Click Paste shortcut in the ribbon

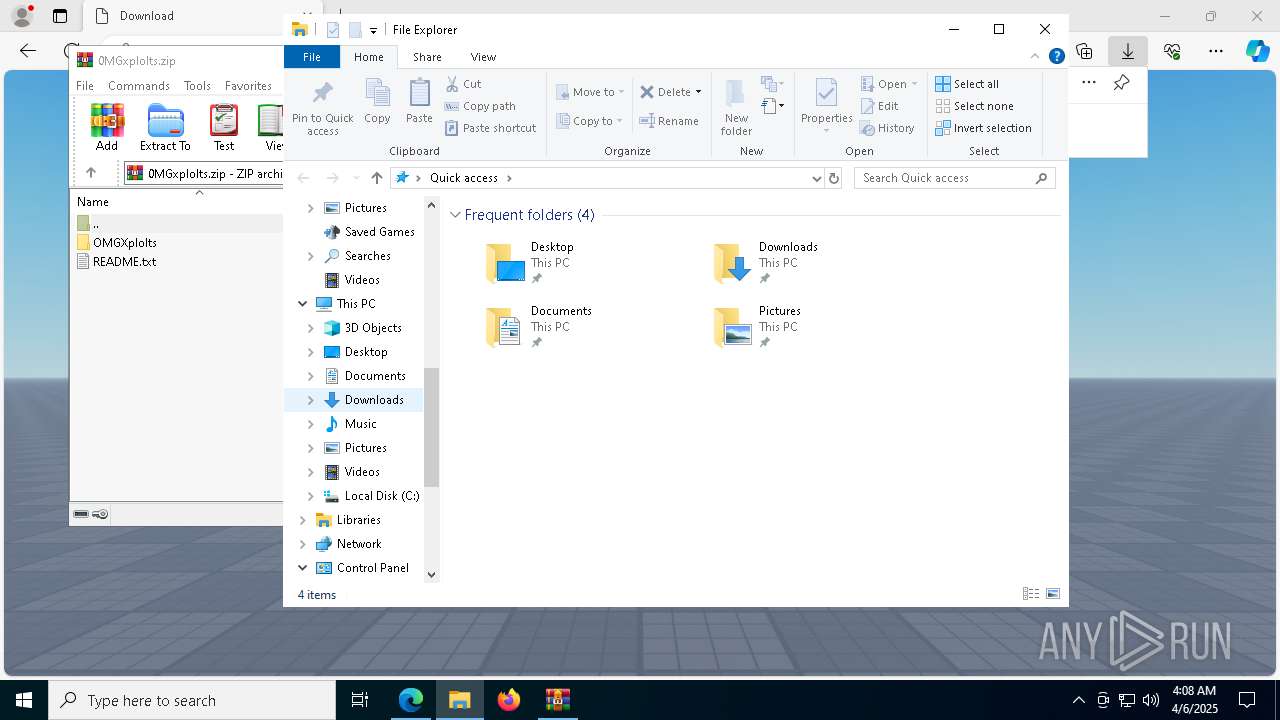[x=490, y=128]
